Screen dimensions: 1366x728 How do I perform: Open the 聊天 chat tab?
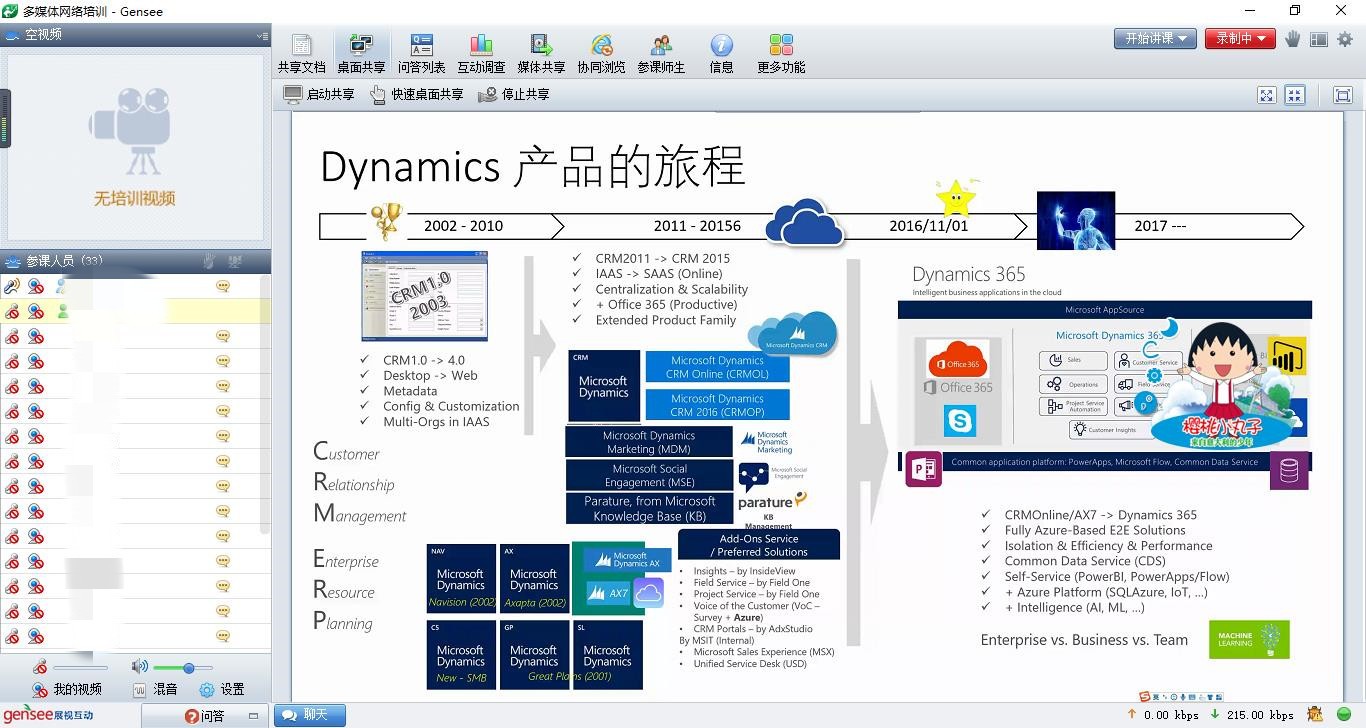pos(311,715)
